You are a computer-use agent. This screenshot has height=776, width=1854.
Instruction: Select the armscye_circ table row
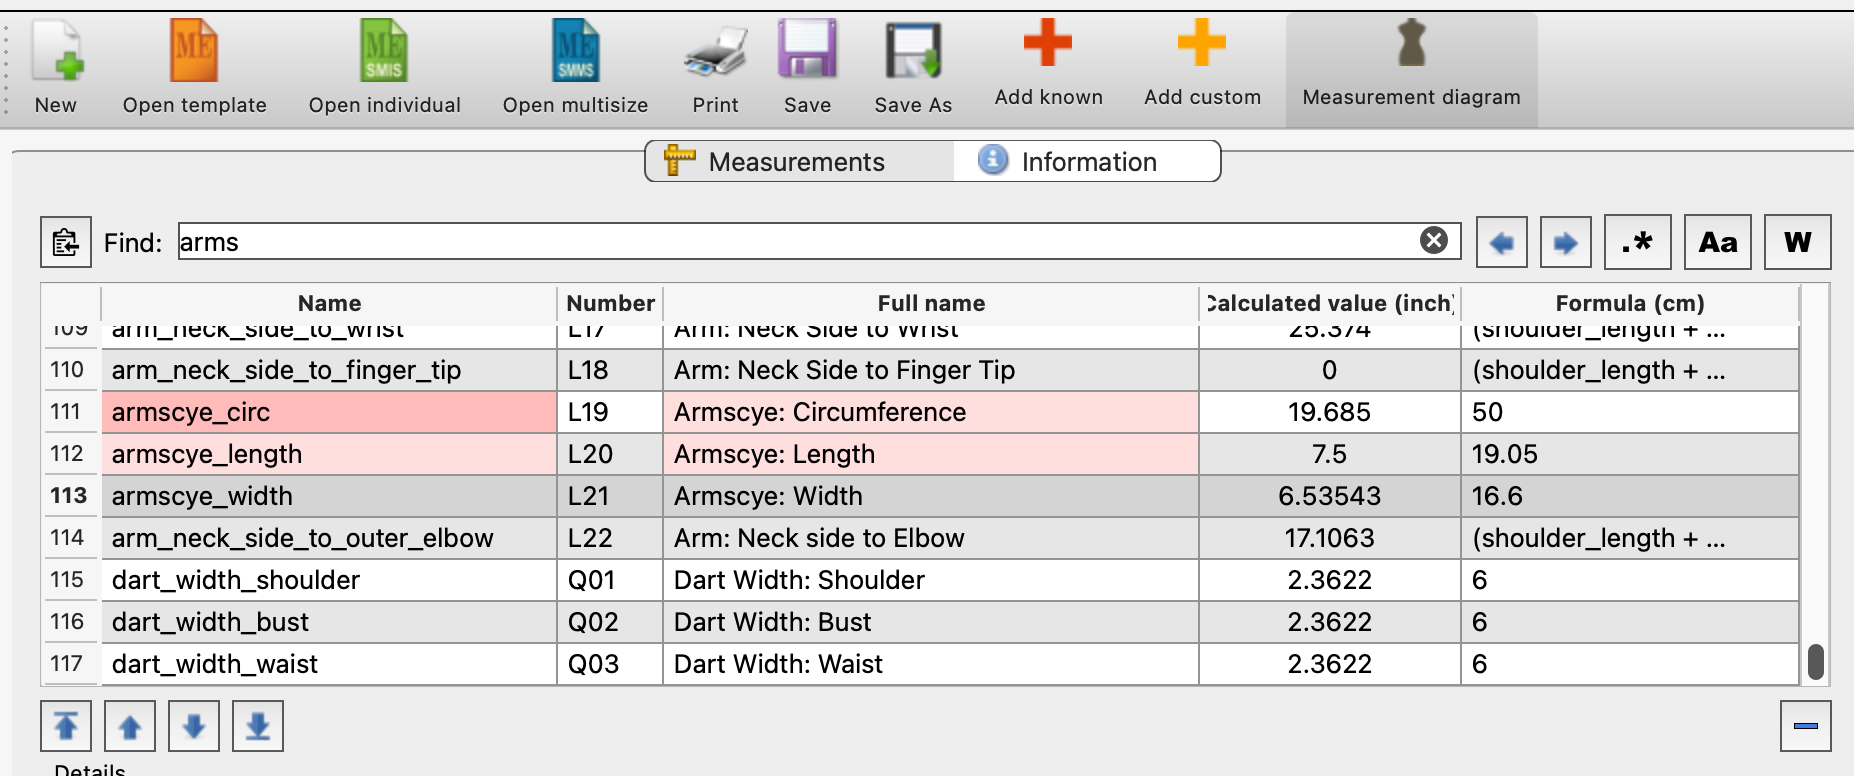tap(328, 412)
